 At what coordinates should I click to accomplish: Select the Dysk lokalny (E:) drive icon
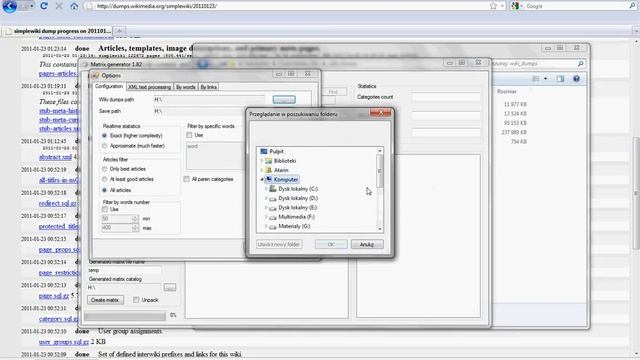point(273,208)
